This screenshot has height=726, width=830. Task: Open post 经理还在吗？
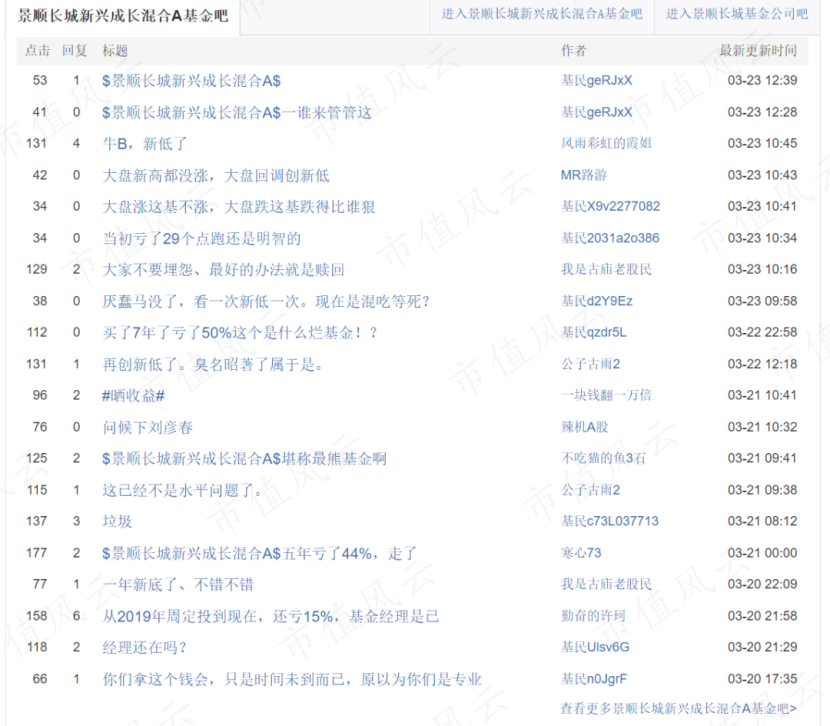(x=145, y=647)
